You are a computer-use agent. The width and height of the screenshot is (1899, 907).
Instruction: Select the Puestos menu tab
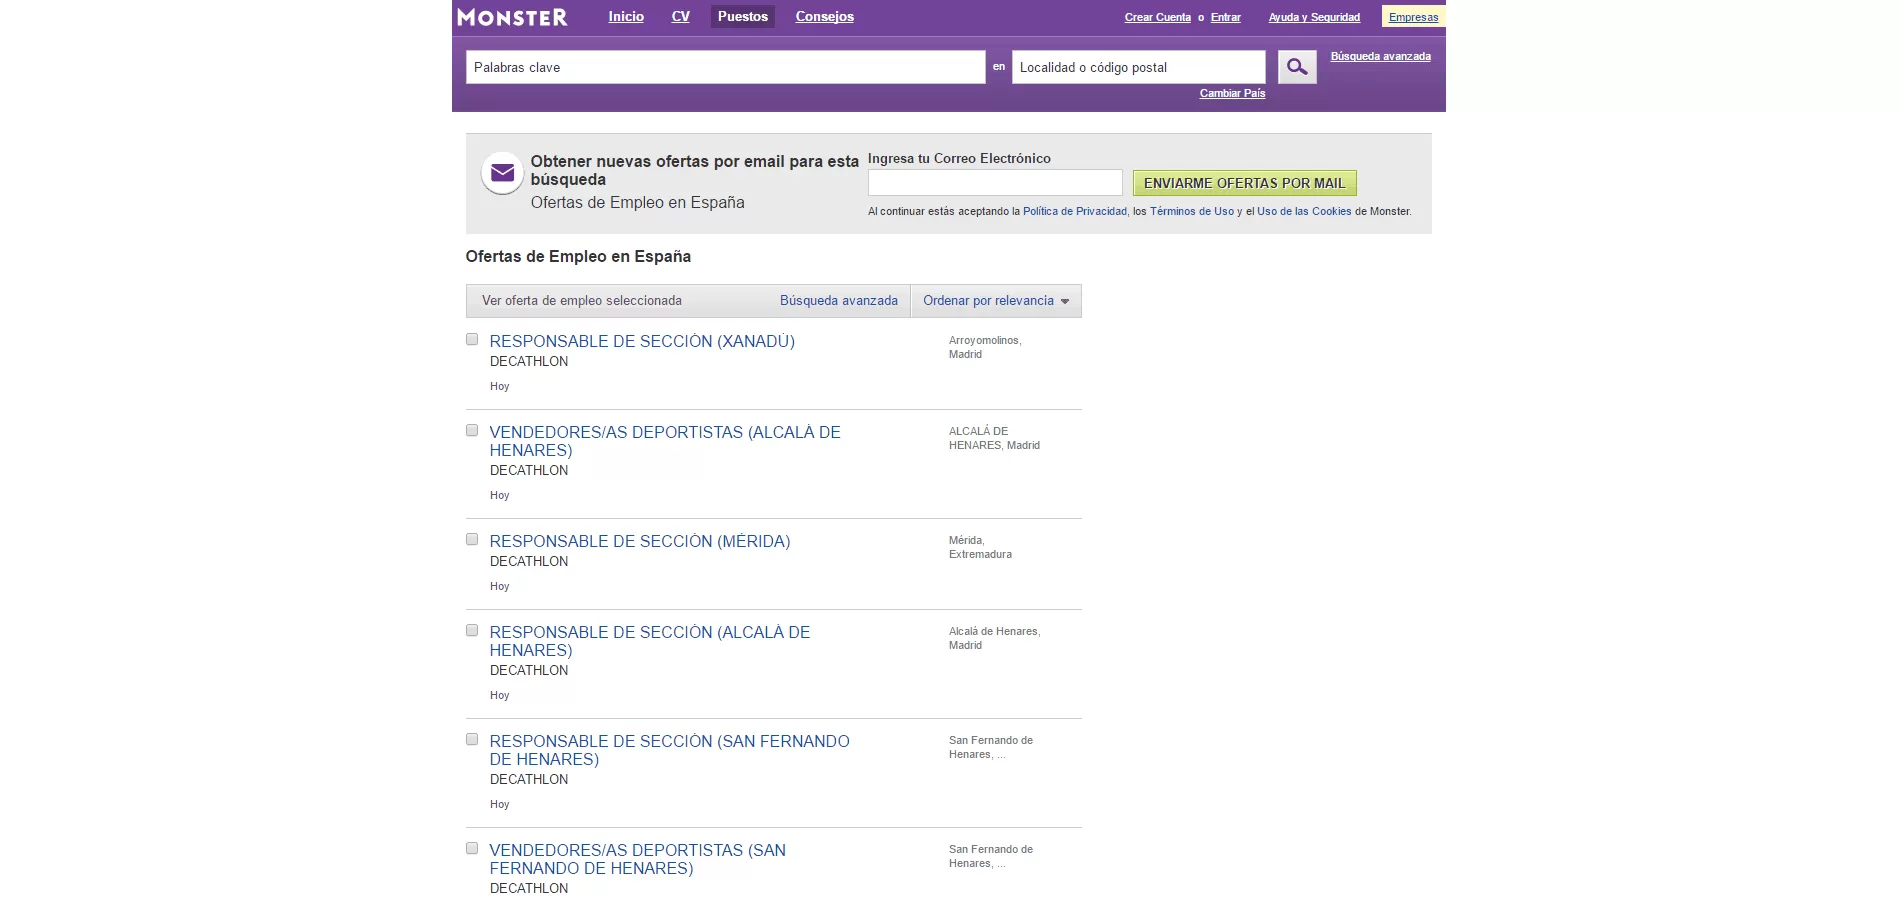[x=743, y=16]
